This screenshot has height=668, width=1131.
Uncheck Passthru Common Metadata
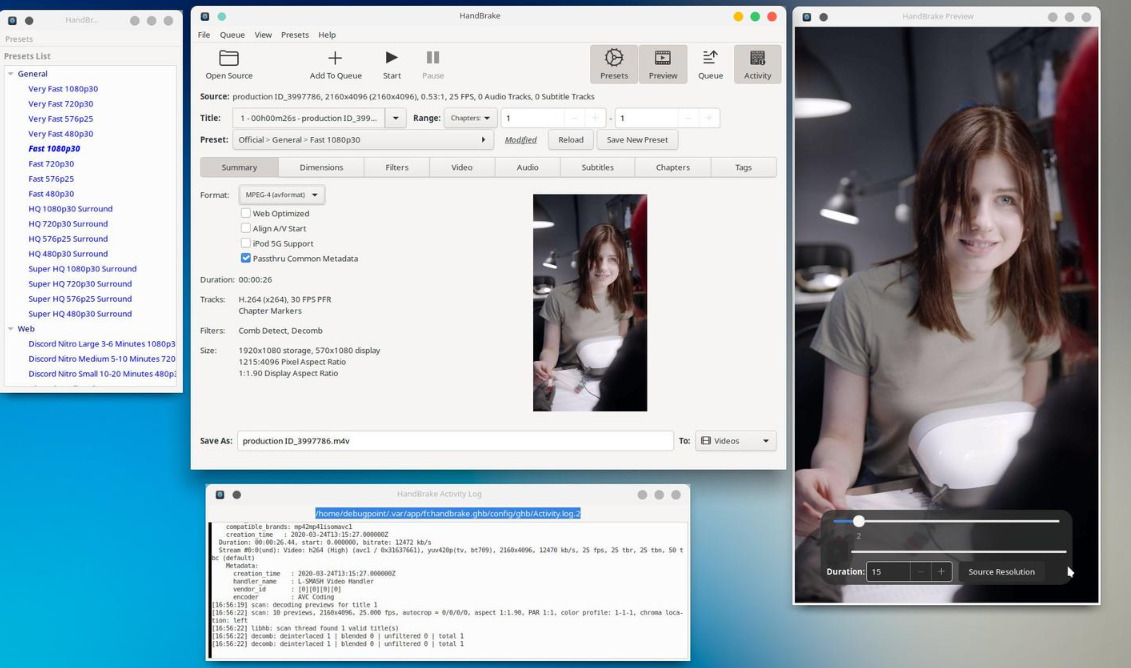coord(246,258)
